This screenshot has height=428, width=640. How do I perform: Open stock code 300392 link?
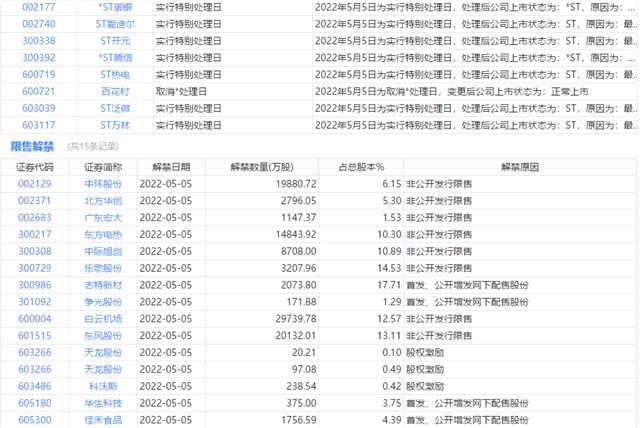(x=38, y=58)
